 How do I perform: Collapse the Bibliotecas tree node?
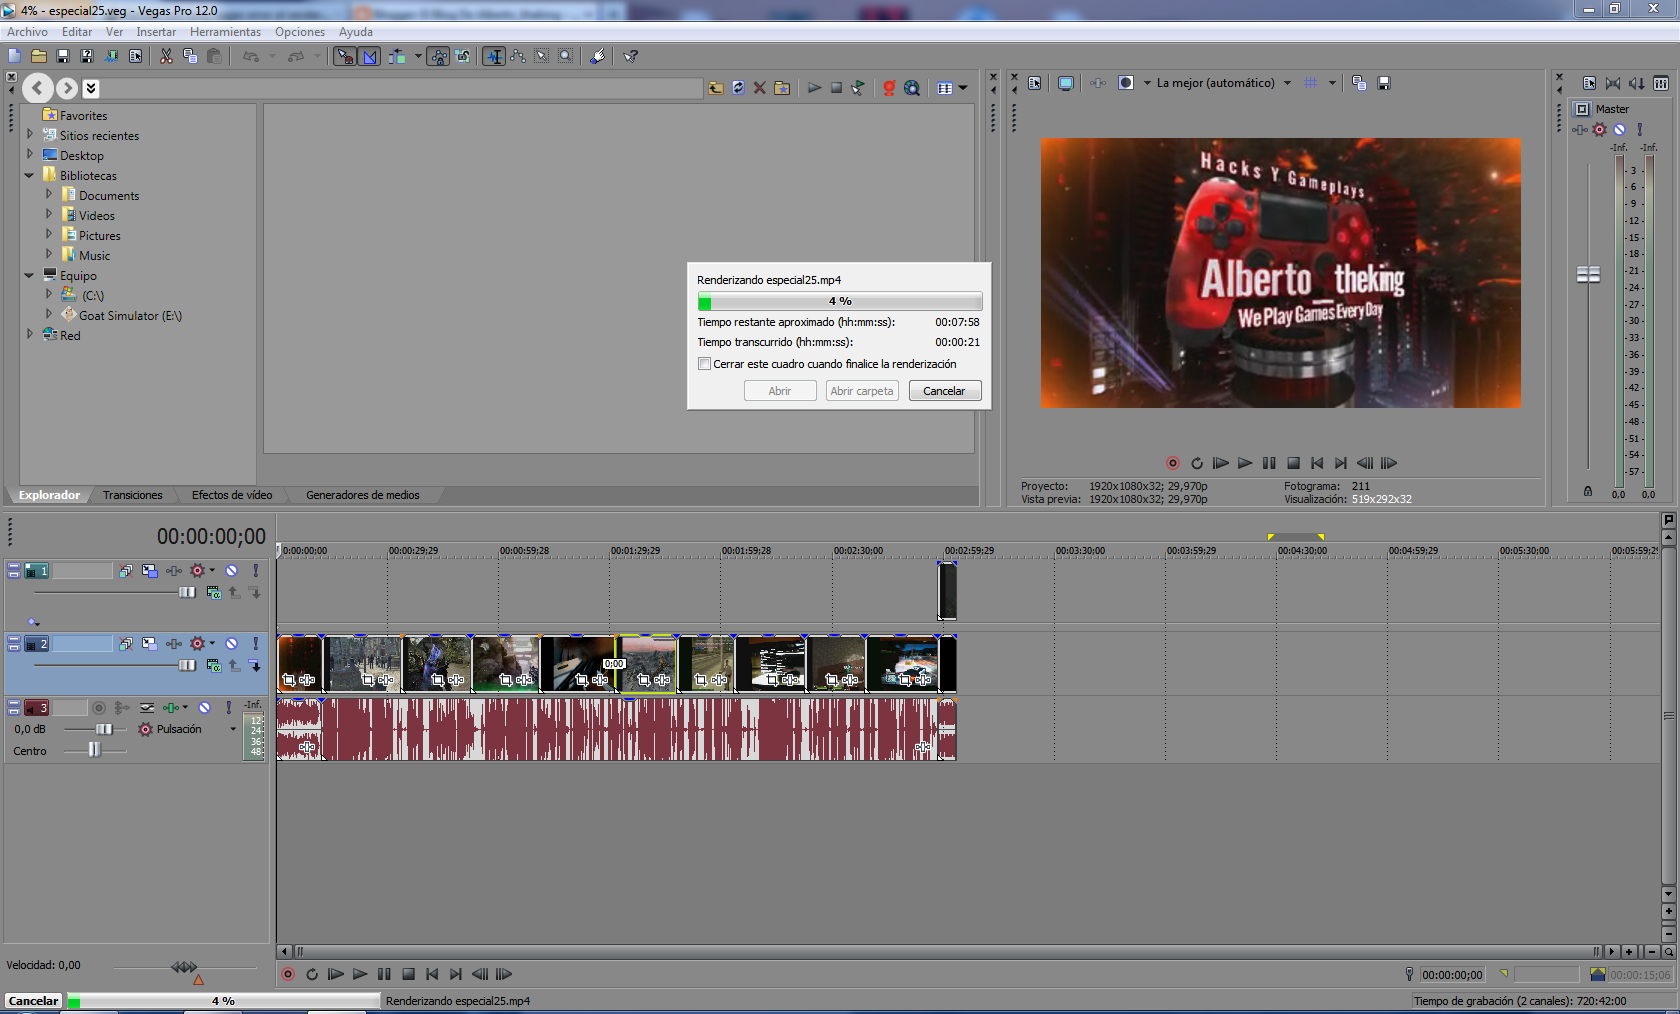(30, 175)
